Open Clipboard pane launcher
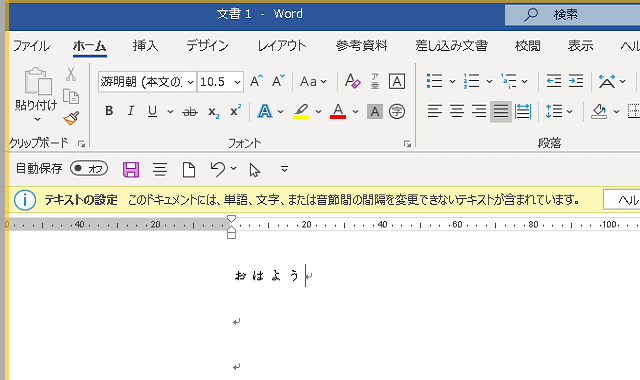 click(x=81, y=144)
